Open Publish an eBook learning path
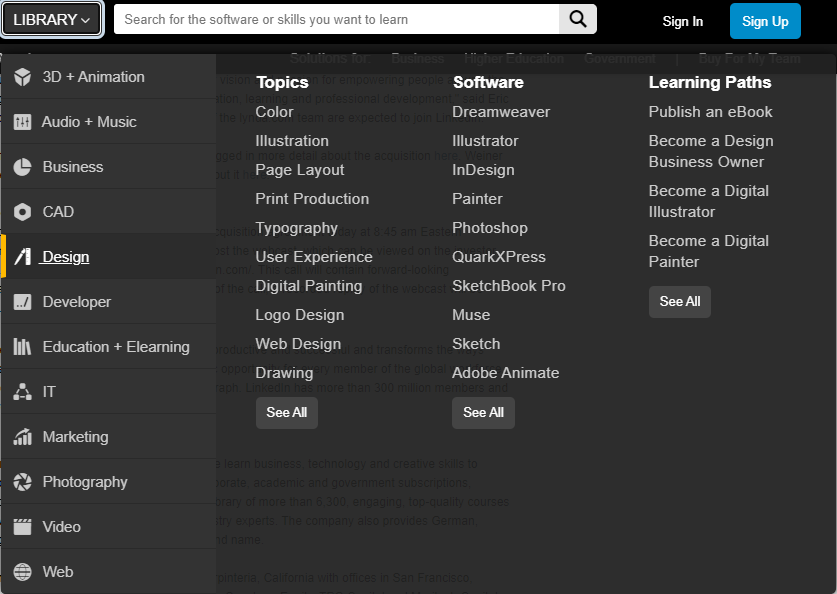Screen dimensions: 837x594 point(710,112)
